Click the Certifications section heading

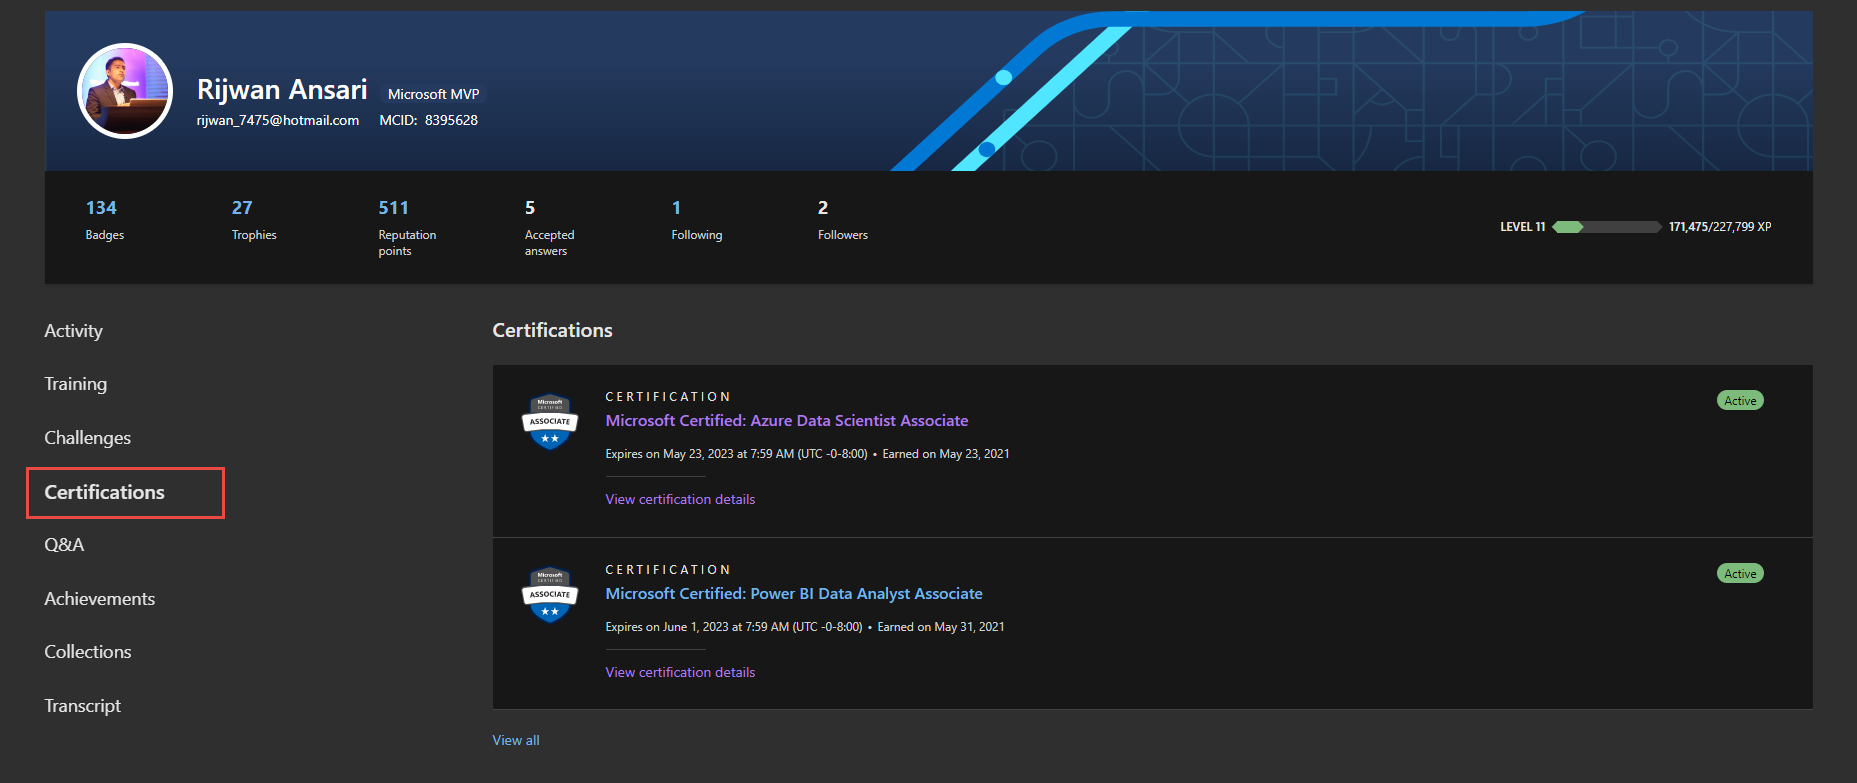click(x=552, y=330)
